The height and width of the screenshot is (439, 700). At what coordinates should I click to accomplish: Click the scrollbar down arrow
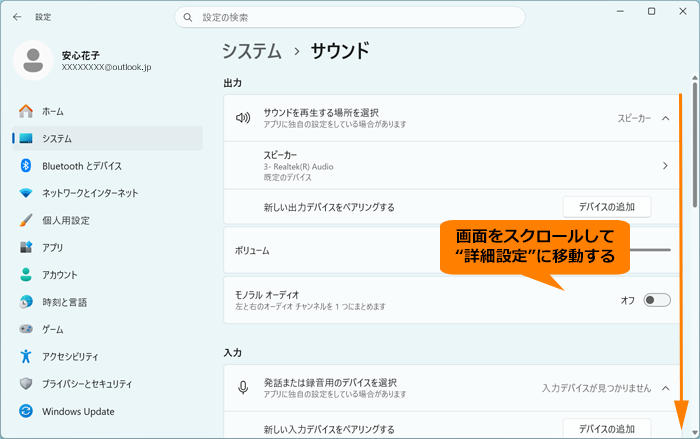pos(695,432)
